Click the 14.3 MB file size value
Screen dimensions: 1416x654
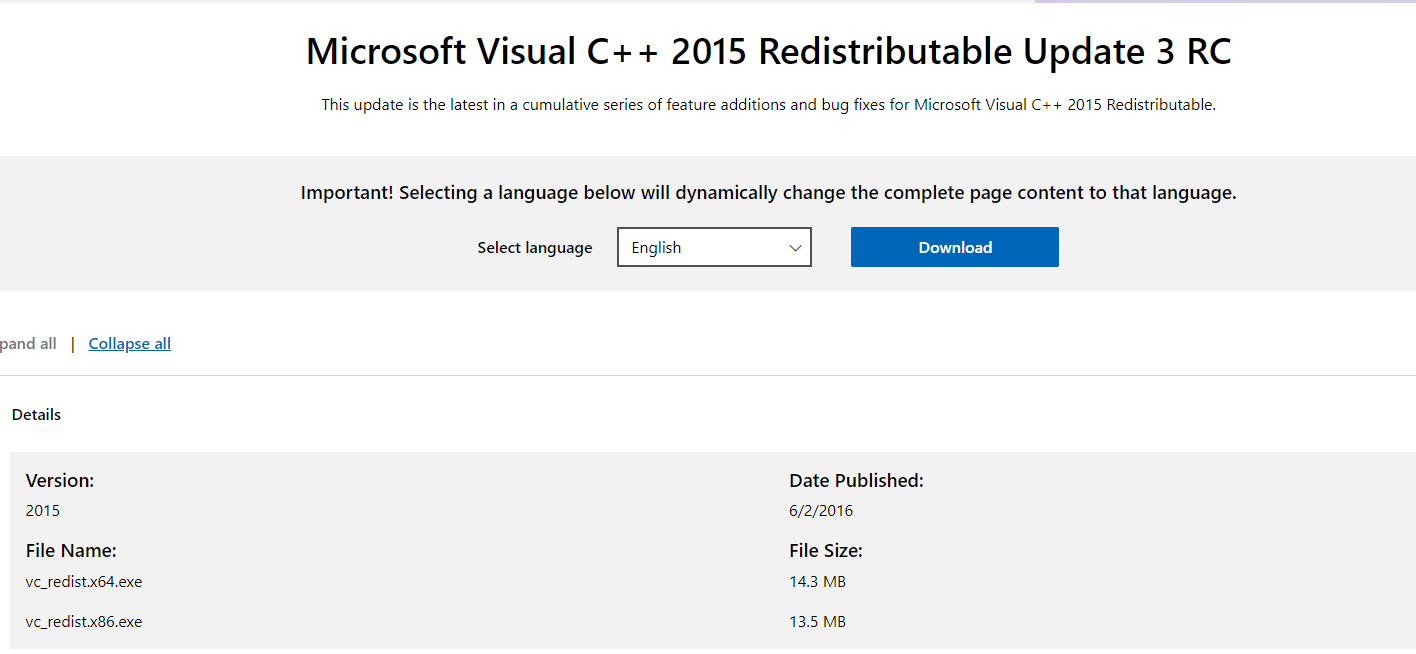tap(817, 581)
